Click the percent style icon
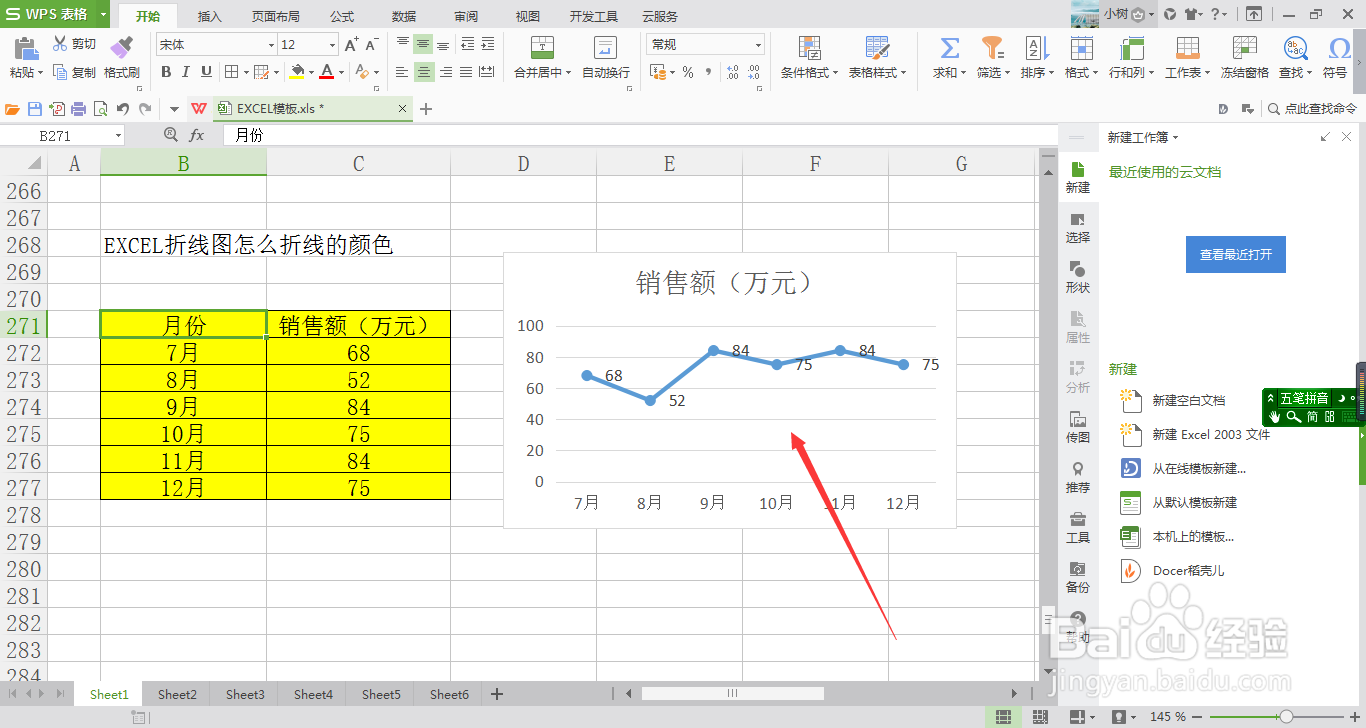Viewport: 1366px width, 728px height. (688, 72)
